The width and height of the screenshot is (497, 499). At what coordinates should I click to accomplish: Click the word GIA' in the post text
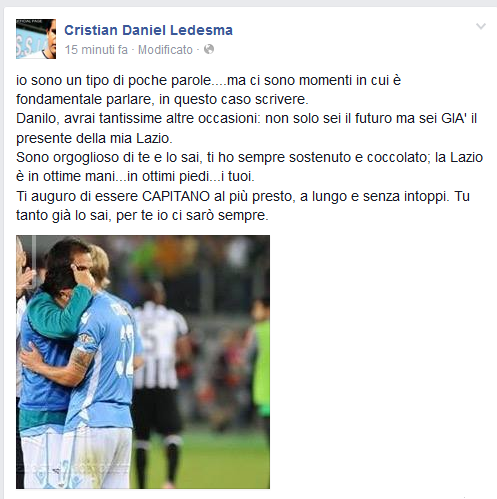pos(454,119)
